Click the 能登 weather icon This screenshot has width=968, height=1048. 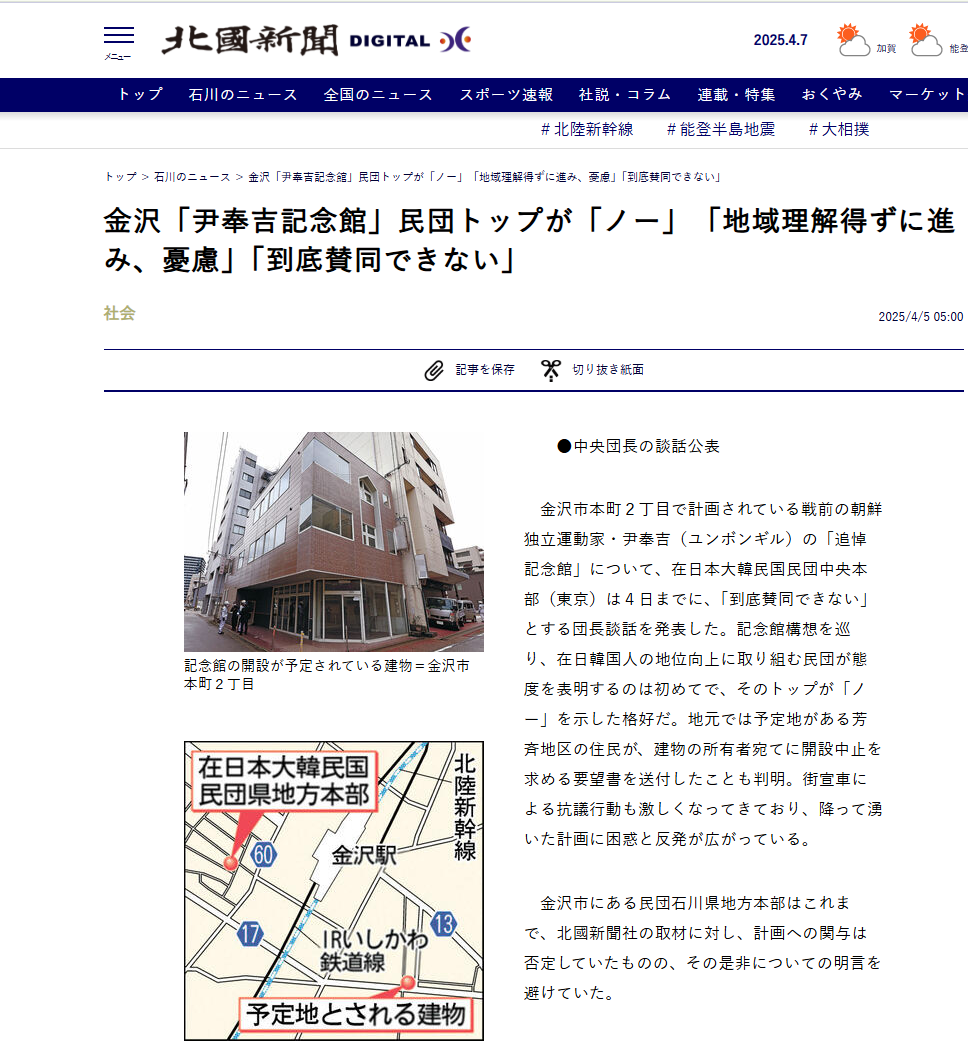(926, 40)
